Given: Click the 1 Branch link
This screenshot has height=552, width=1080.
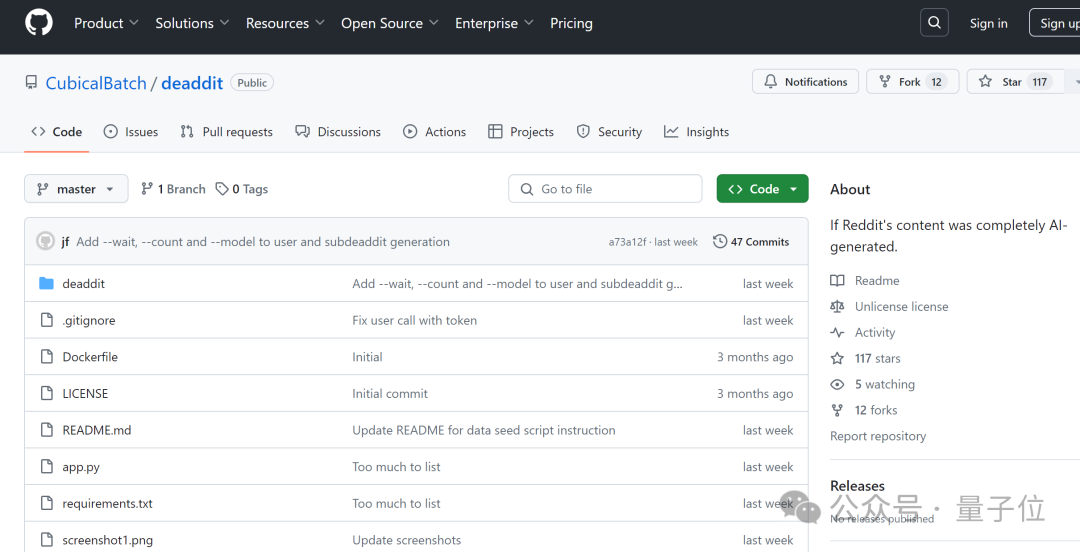Looking at the screenshot, I should (174, 189).
